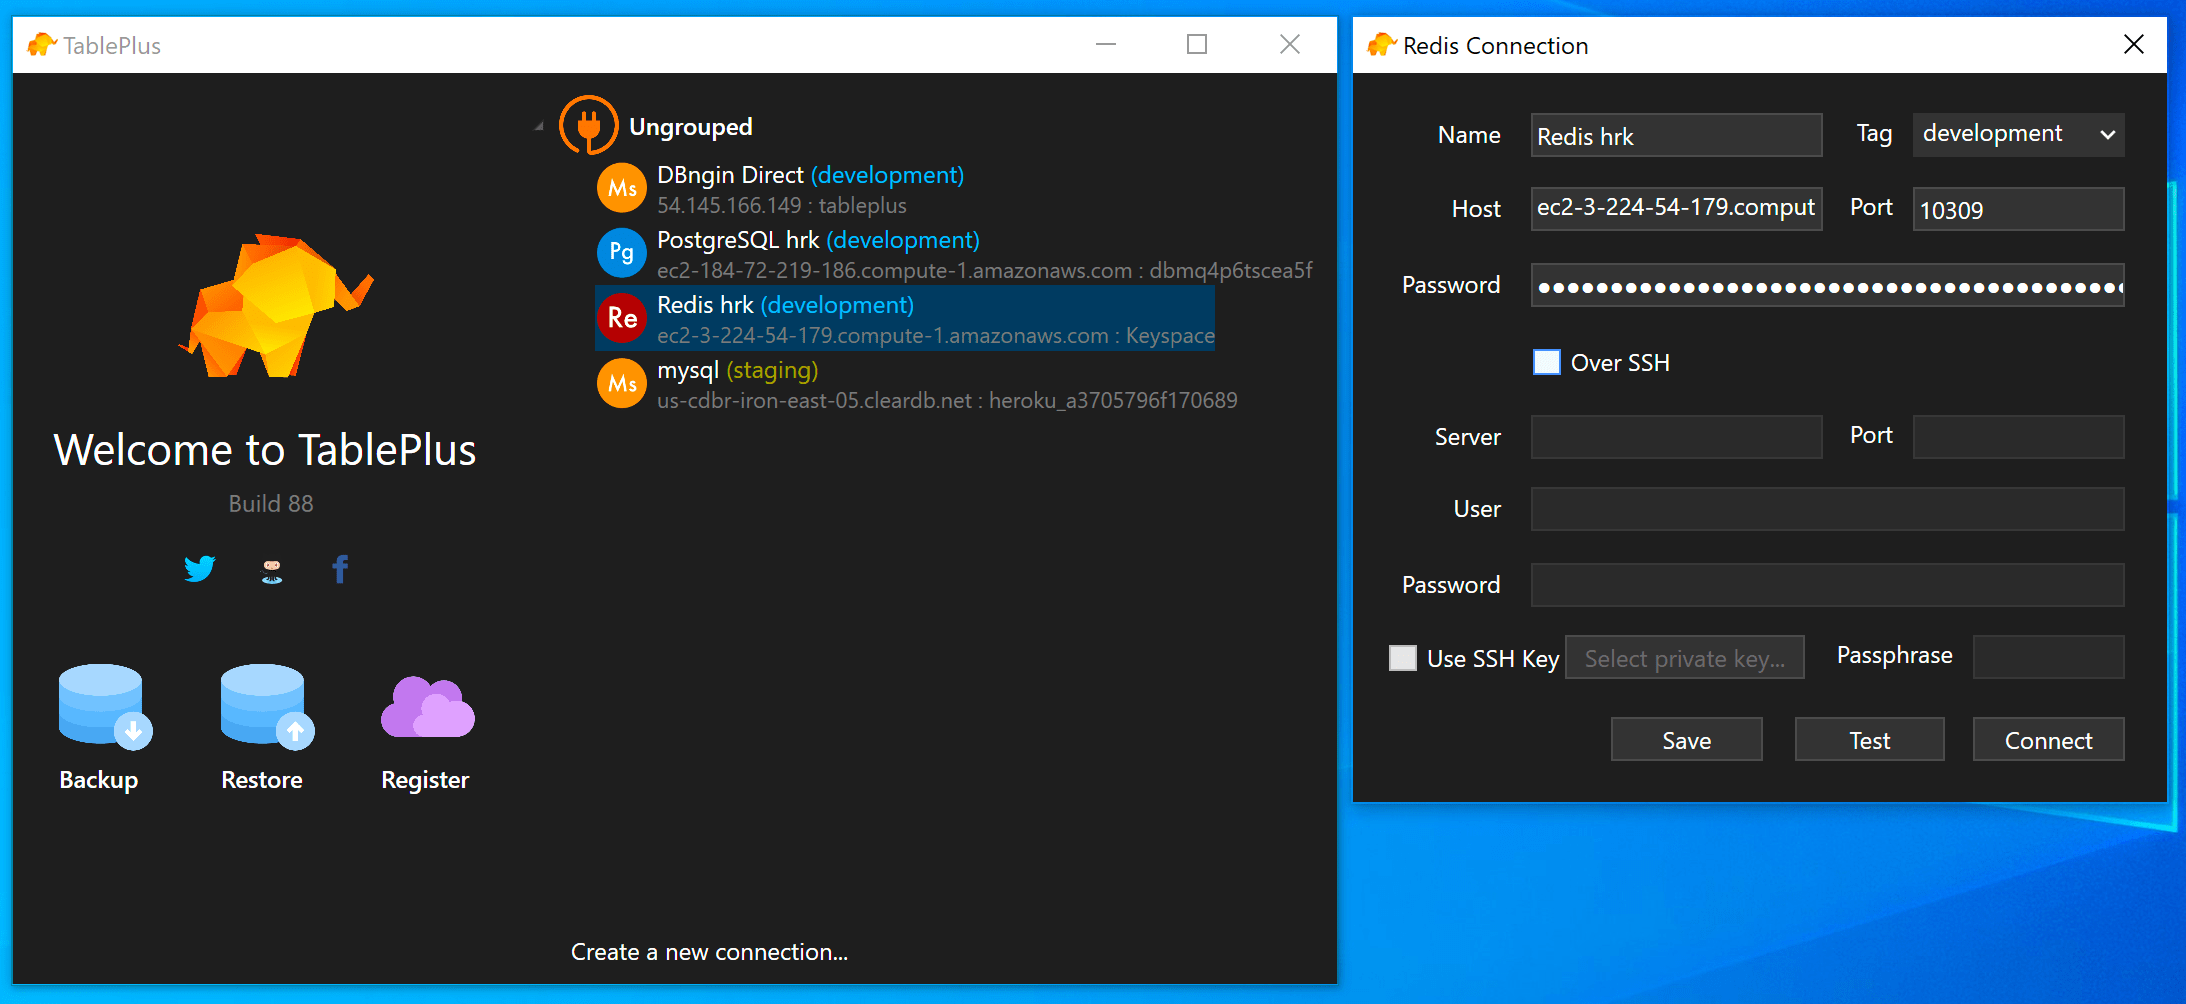Image resolution: width=2186 pixels, height=1004 pixels.
Task: Click 'Create a new connection...'
Action: point(709,951)
